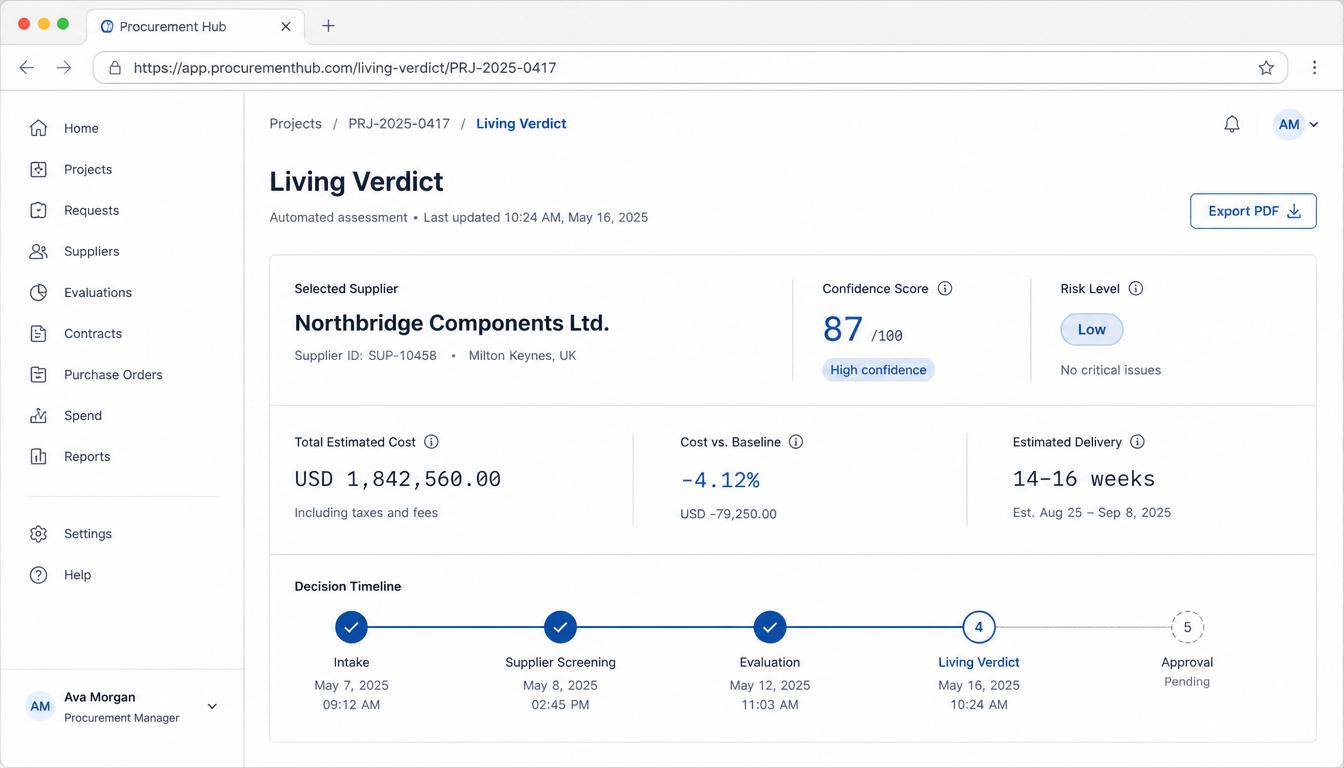Click the browser address bar URL
Image resolution: width=1344 pixels, height=768 pixels.
tap(345, 68)
